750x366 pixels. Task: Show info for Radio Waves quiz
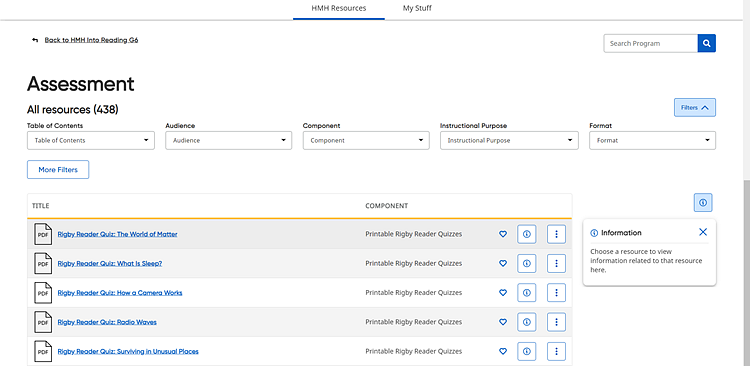click(527, 322)
